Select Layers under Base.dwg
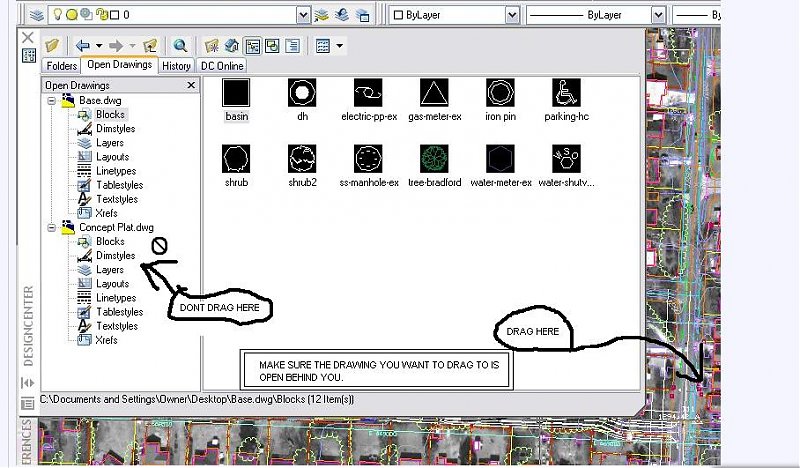Viewport: 800px width, 468px height. pyautogui.click(x=110, y=143)
